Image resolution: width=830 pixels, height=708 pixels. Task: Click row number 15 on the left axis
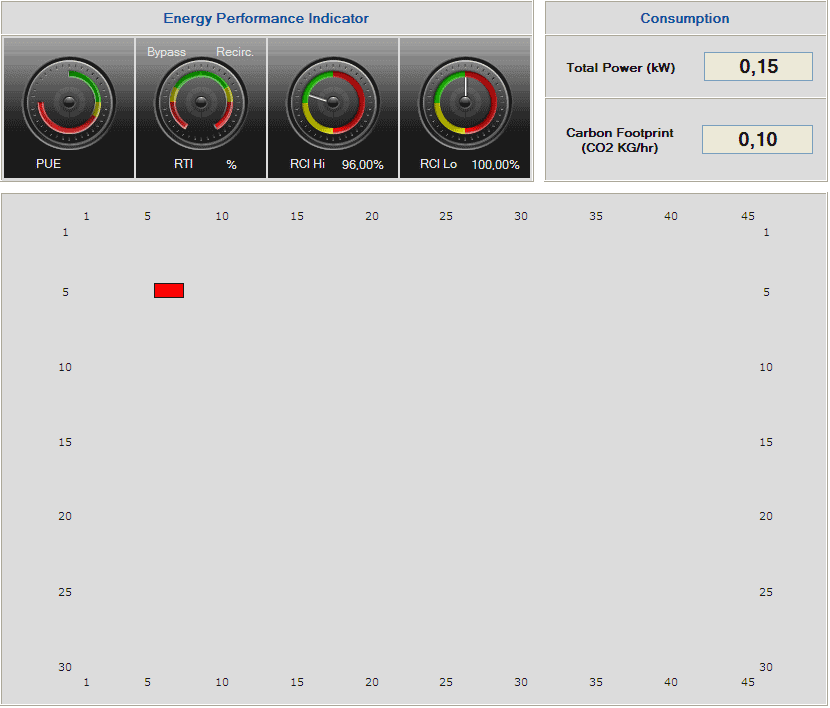pos(65,442)
